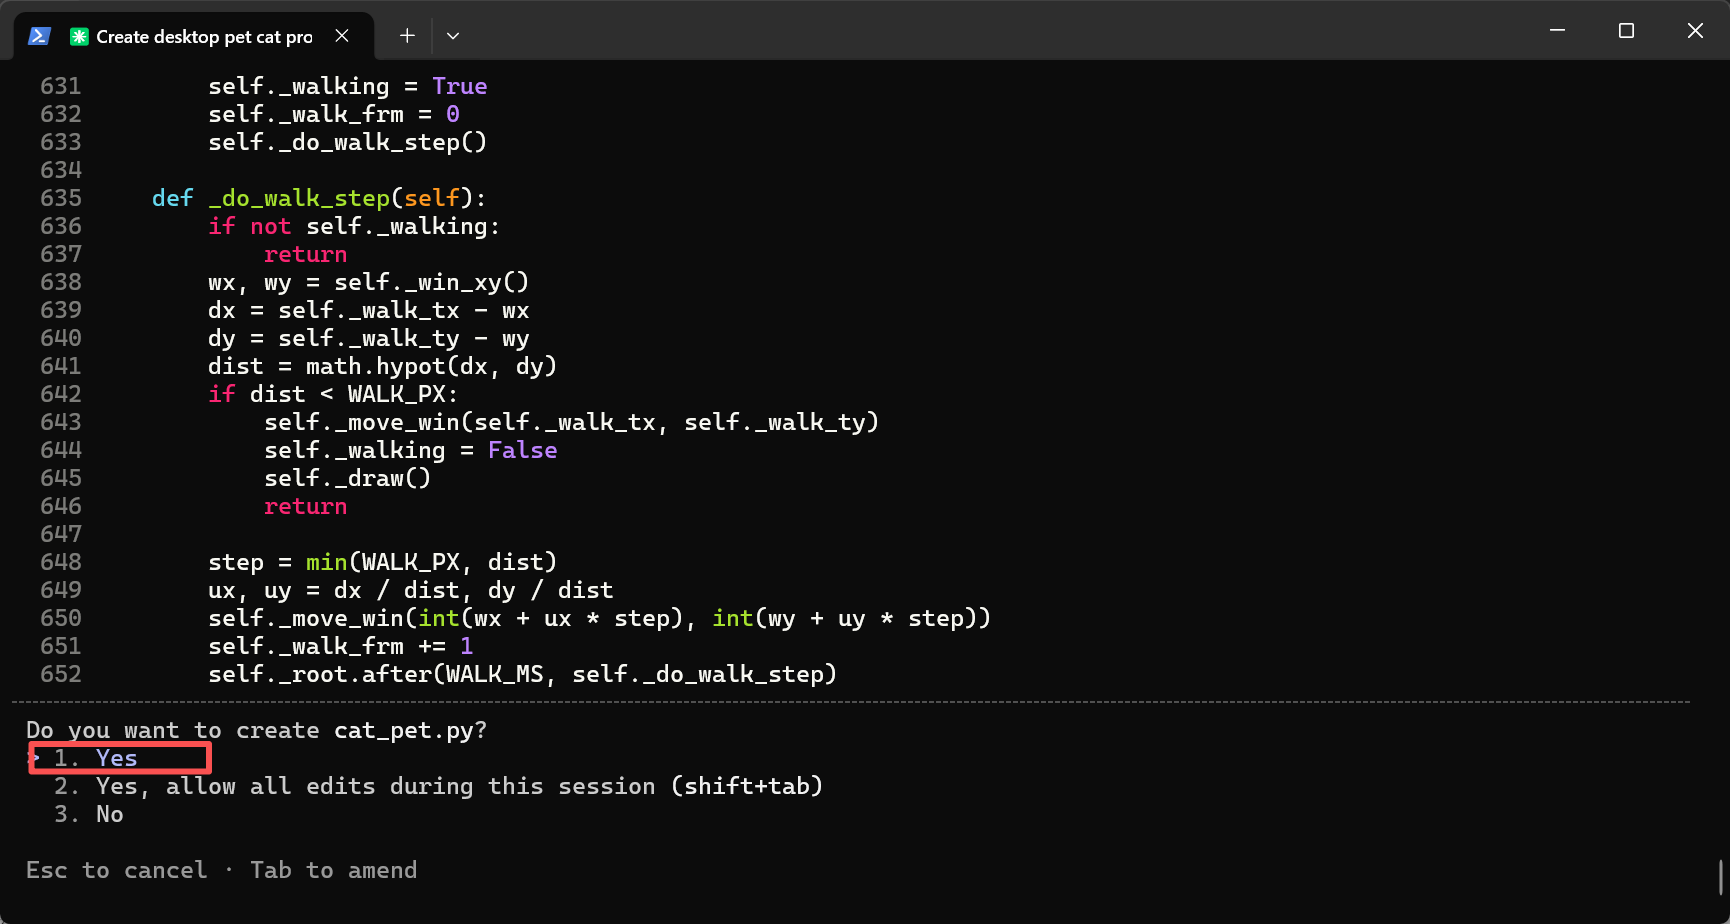Click line 651 'self._walk_frm += 1'
The image size is (1730, 924).
point(340,646)
